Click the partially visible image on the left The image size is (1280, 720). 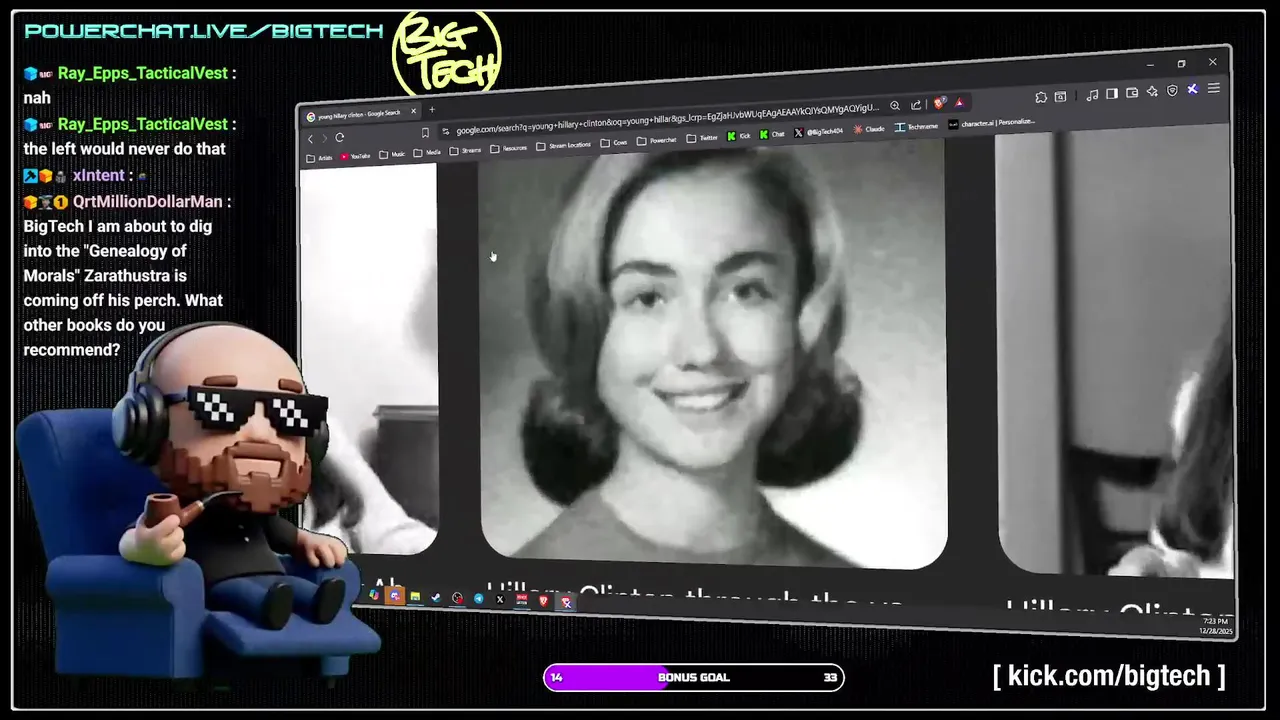click(369, 358)
